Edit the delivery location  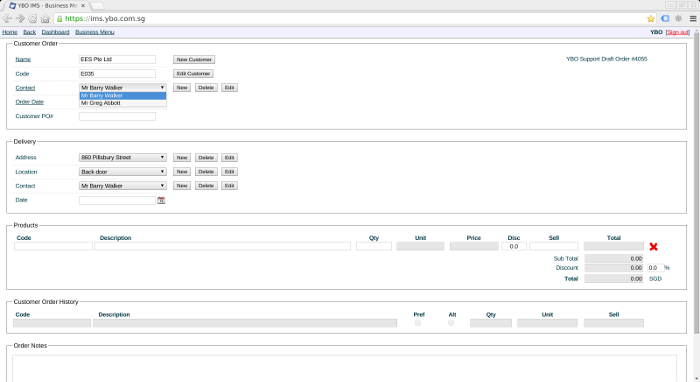coord(229,171)
